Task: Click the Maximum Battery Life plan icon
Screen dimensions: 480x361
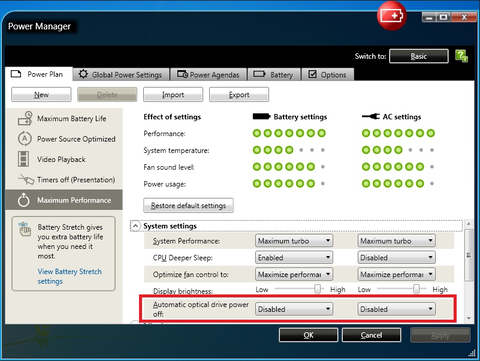Action: pos(25,118)
